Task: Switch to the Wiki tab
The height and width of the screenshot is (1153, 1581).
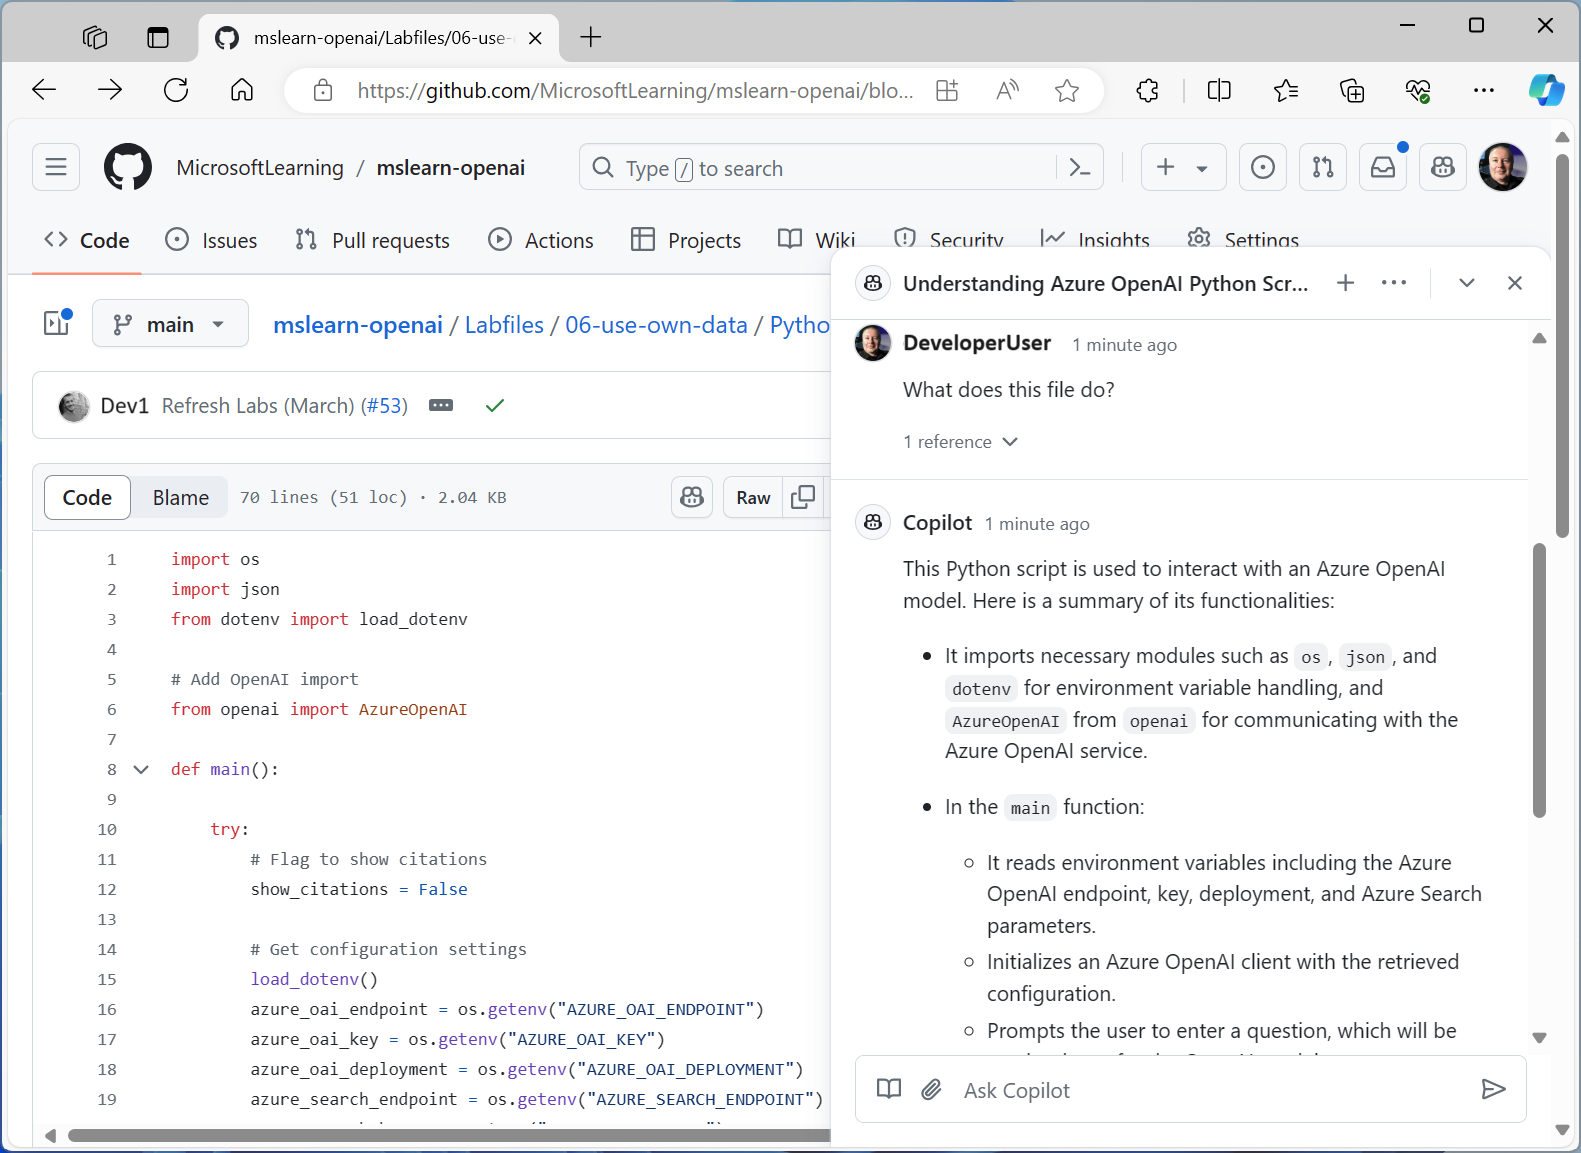Action: tap(817, 240)
